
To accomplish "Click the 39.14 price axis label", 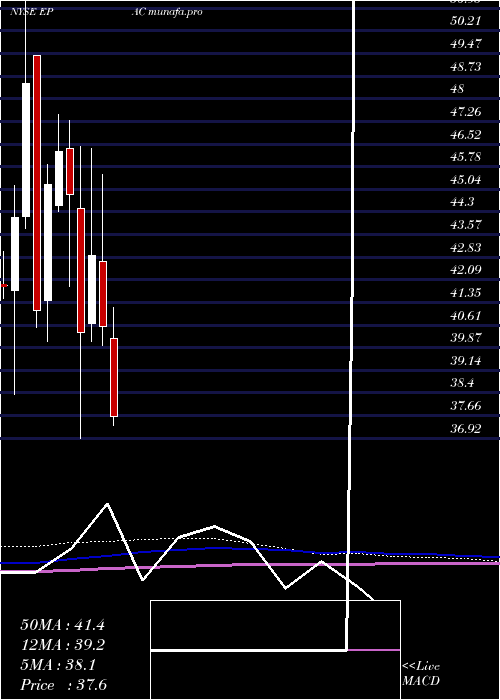I will 466,361.
